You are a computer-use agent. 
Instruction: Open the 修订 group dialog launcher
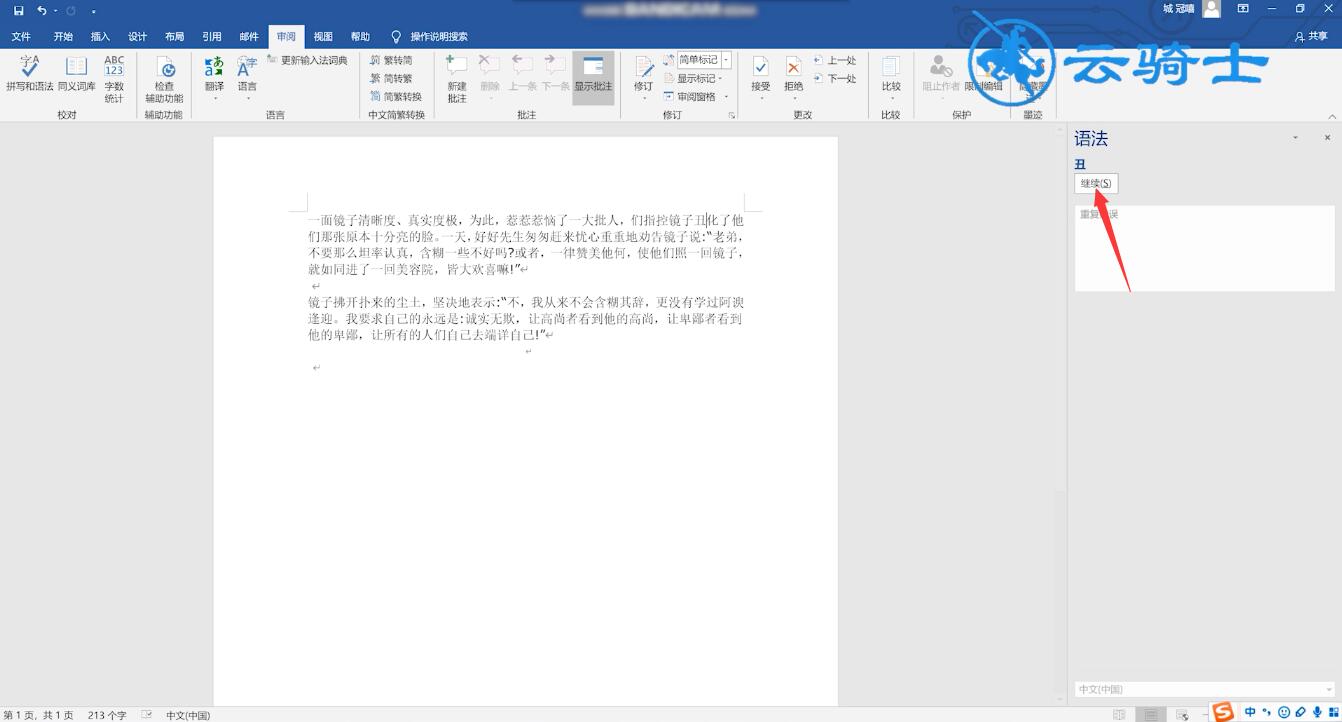coord(732,116)
